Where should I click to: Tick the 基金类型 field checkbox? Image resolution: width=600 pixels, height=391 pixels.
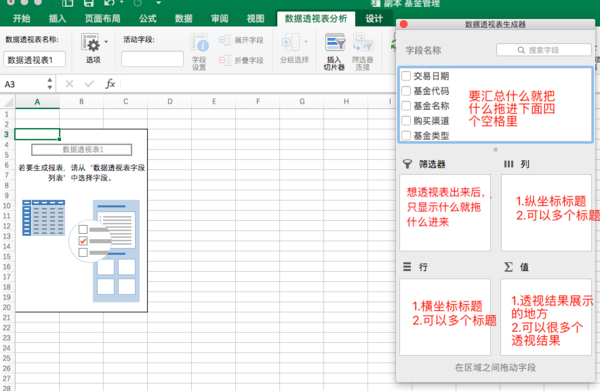(x=406, y=135)
